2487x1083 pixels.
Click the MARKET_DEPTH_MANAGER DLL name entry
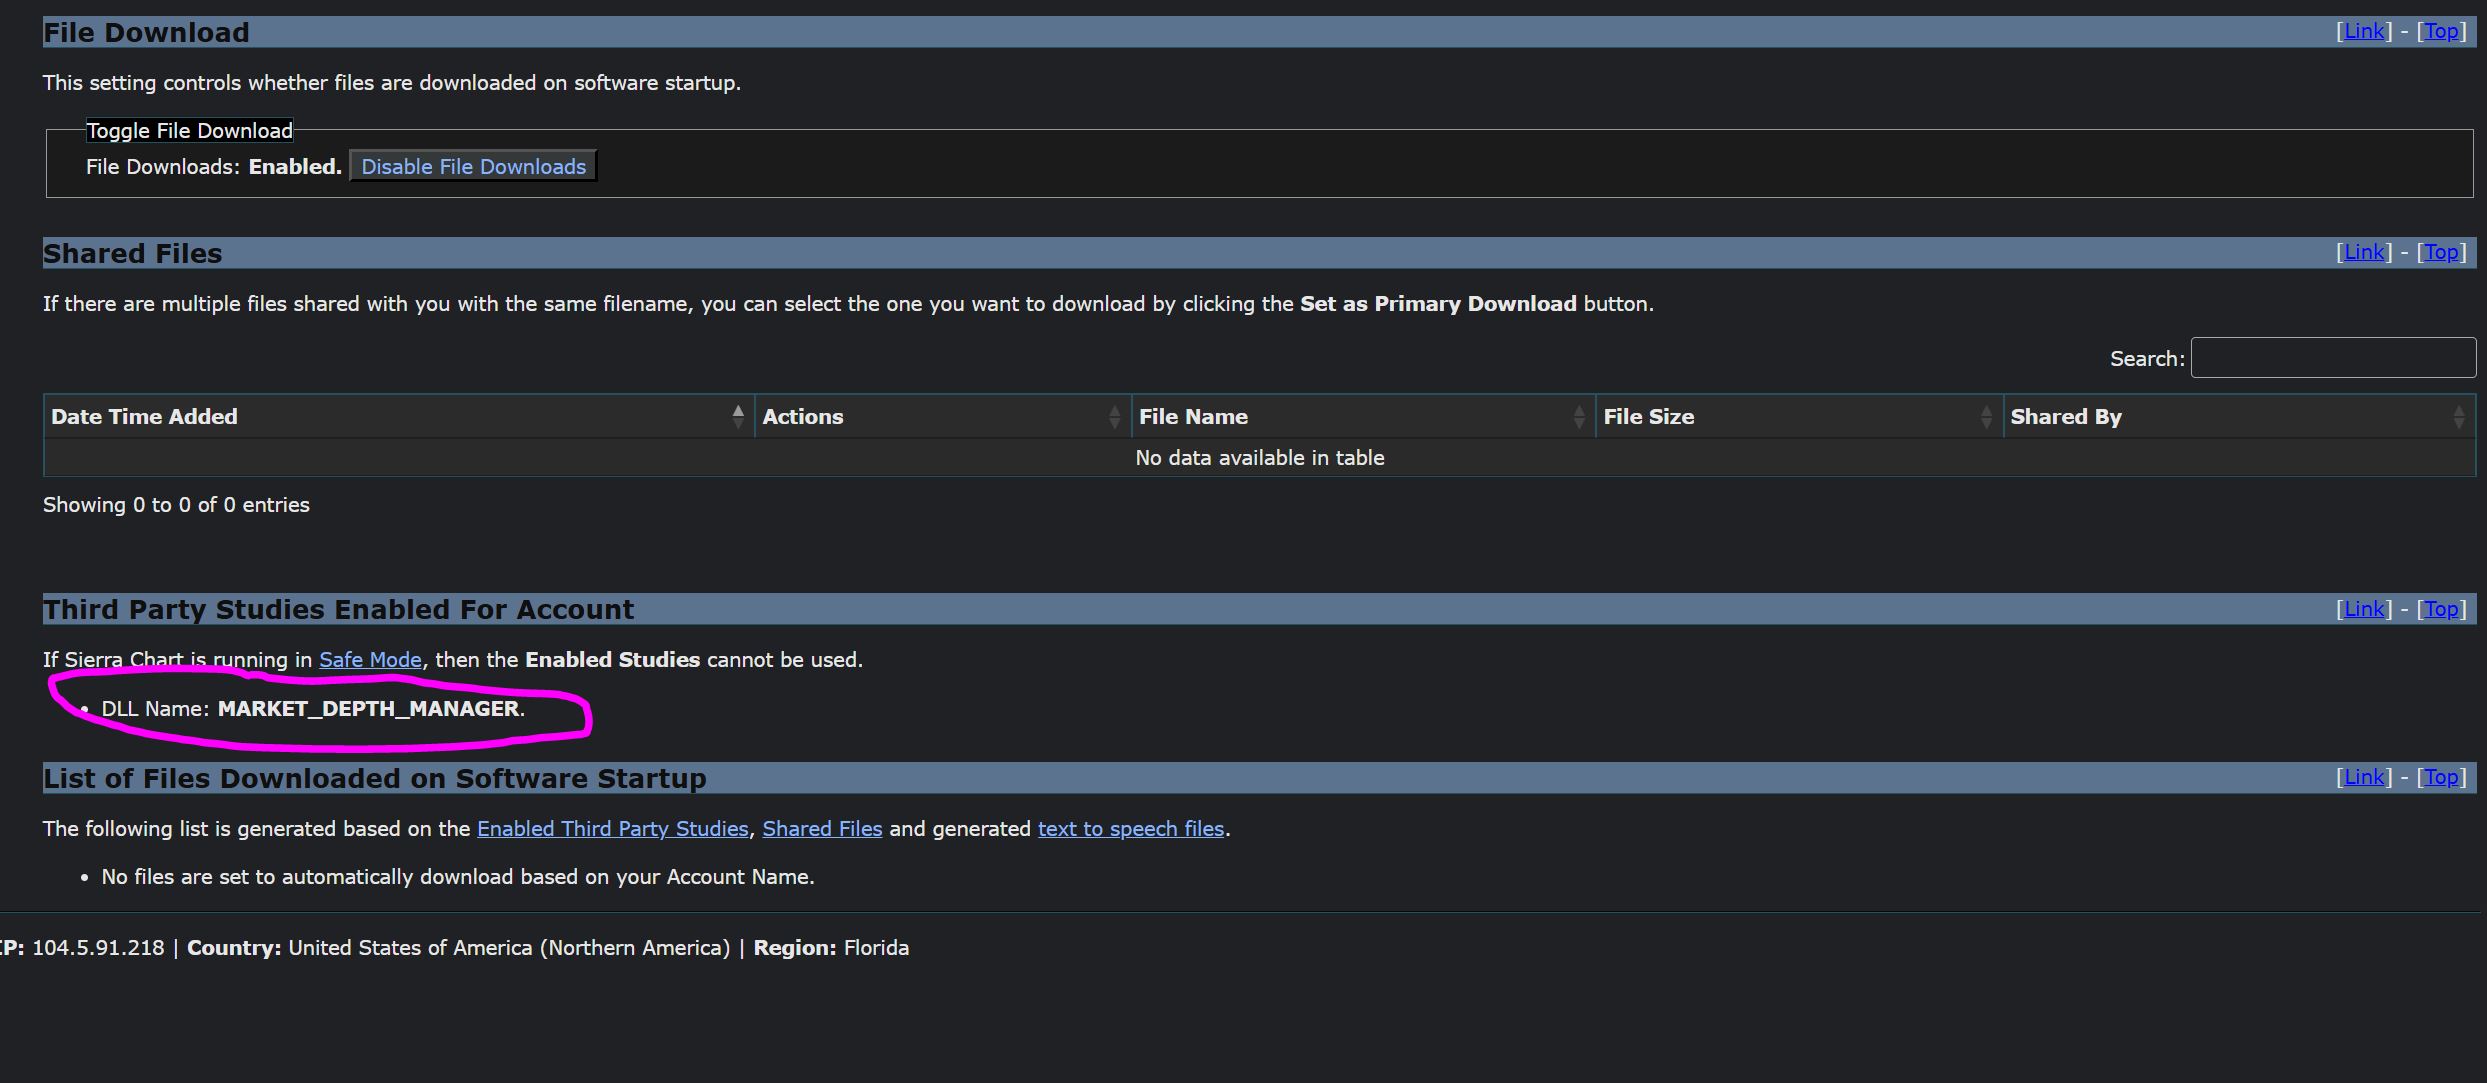pyautogui.click(x=368, y=709)
